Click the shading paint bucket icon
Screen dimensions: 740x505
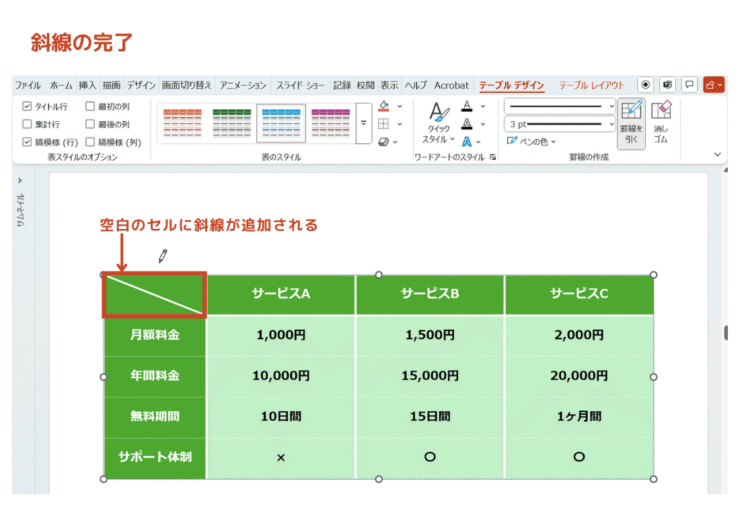[384, 106]
